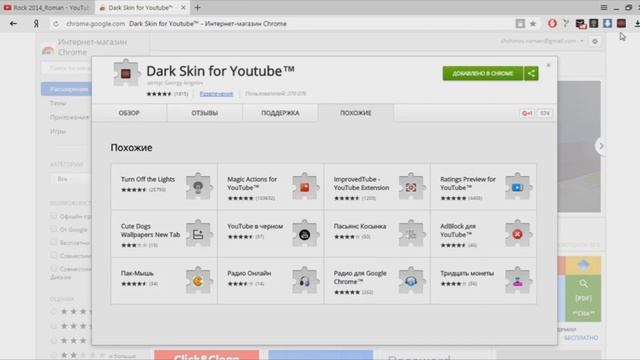Select Темы in the store sidebar
Viewport: 640px width, 360px height.
point(58,103)
